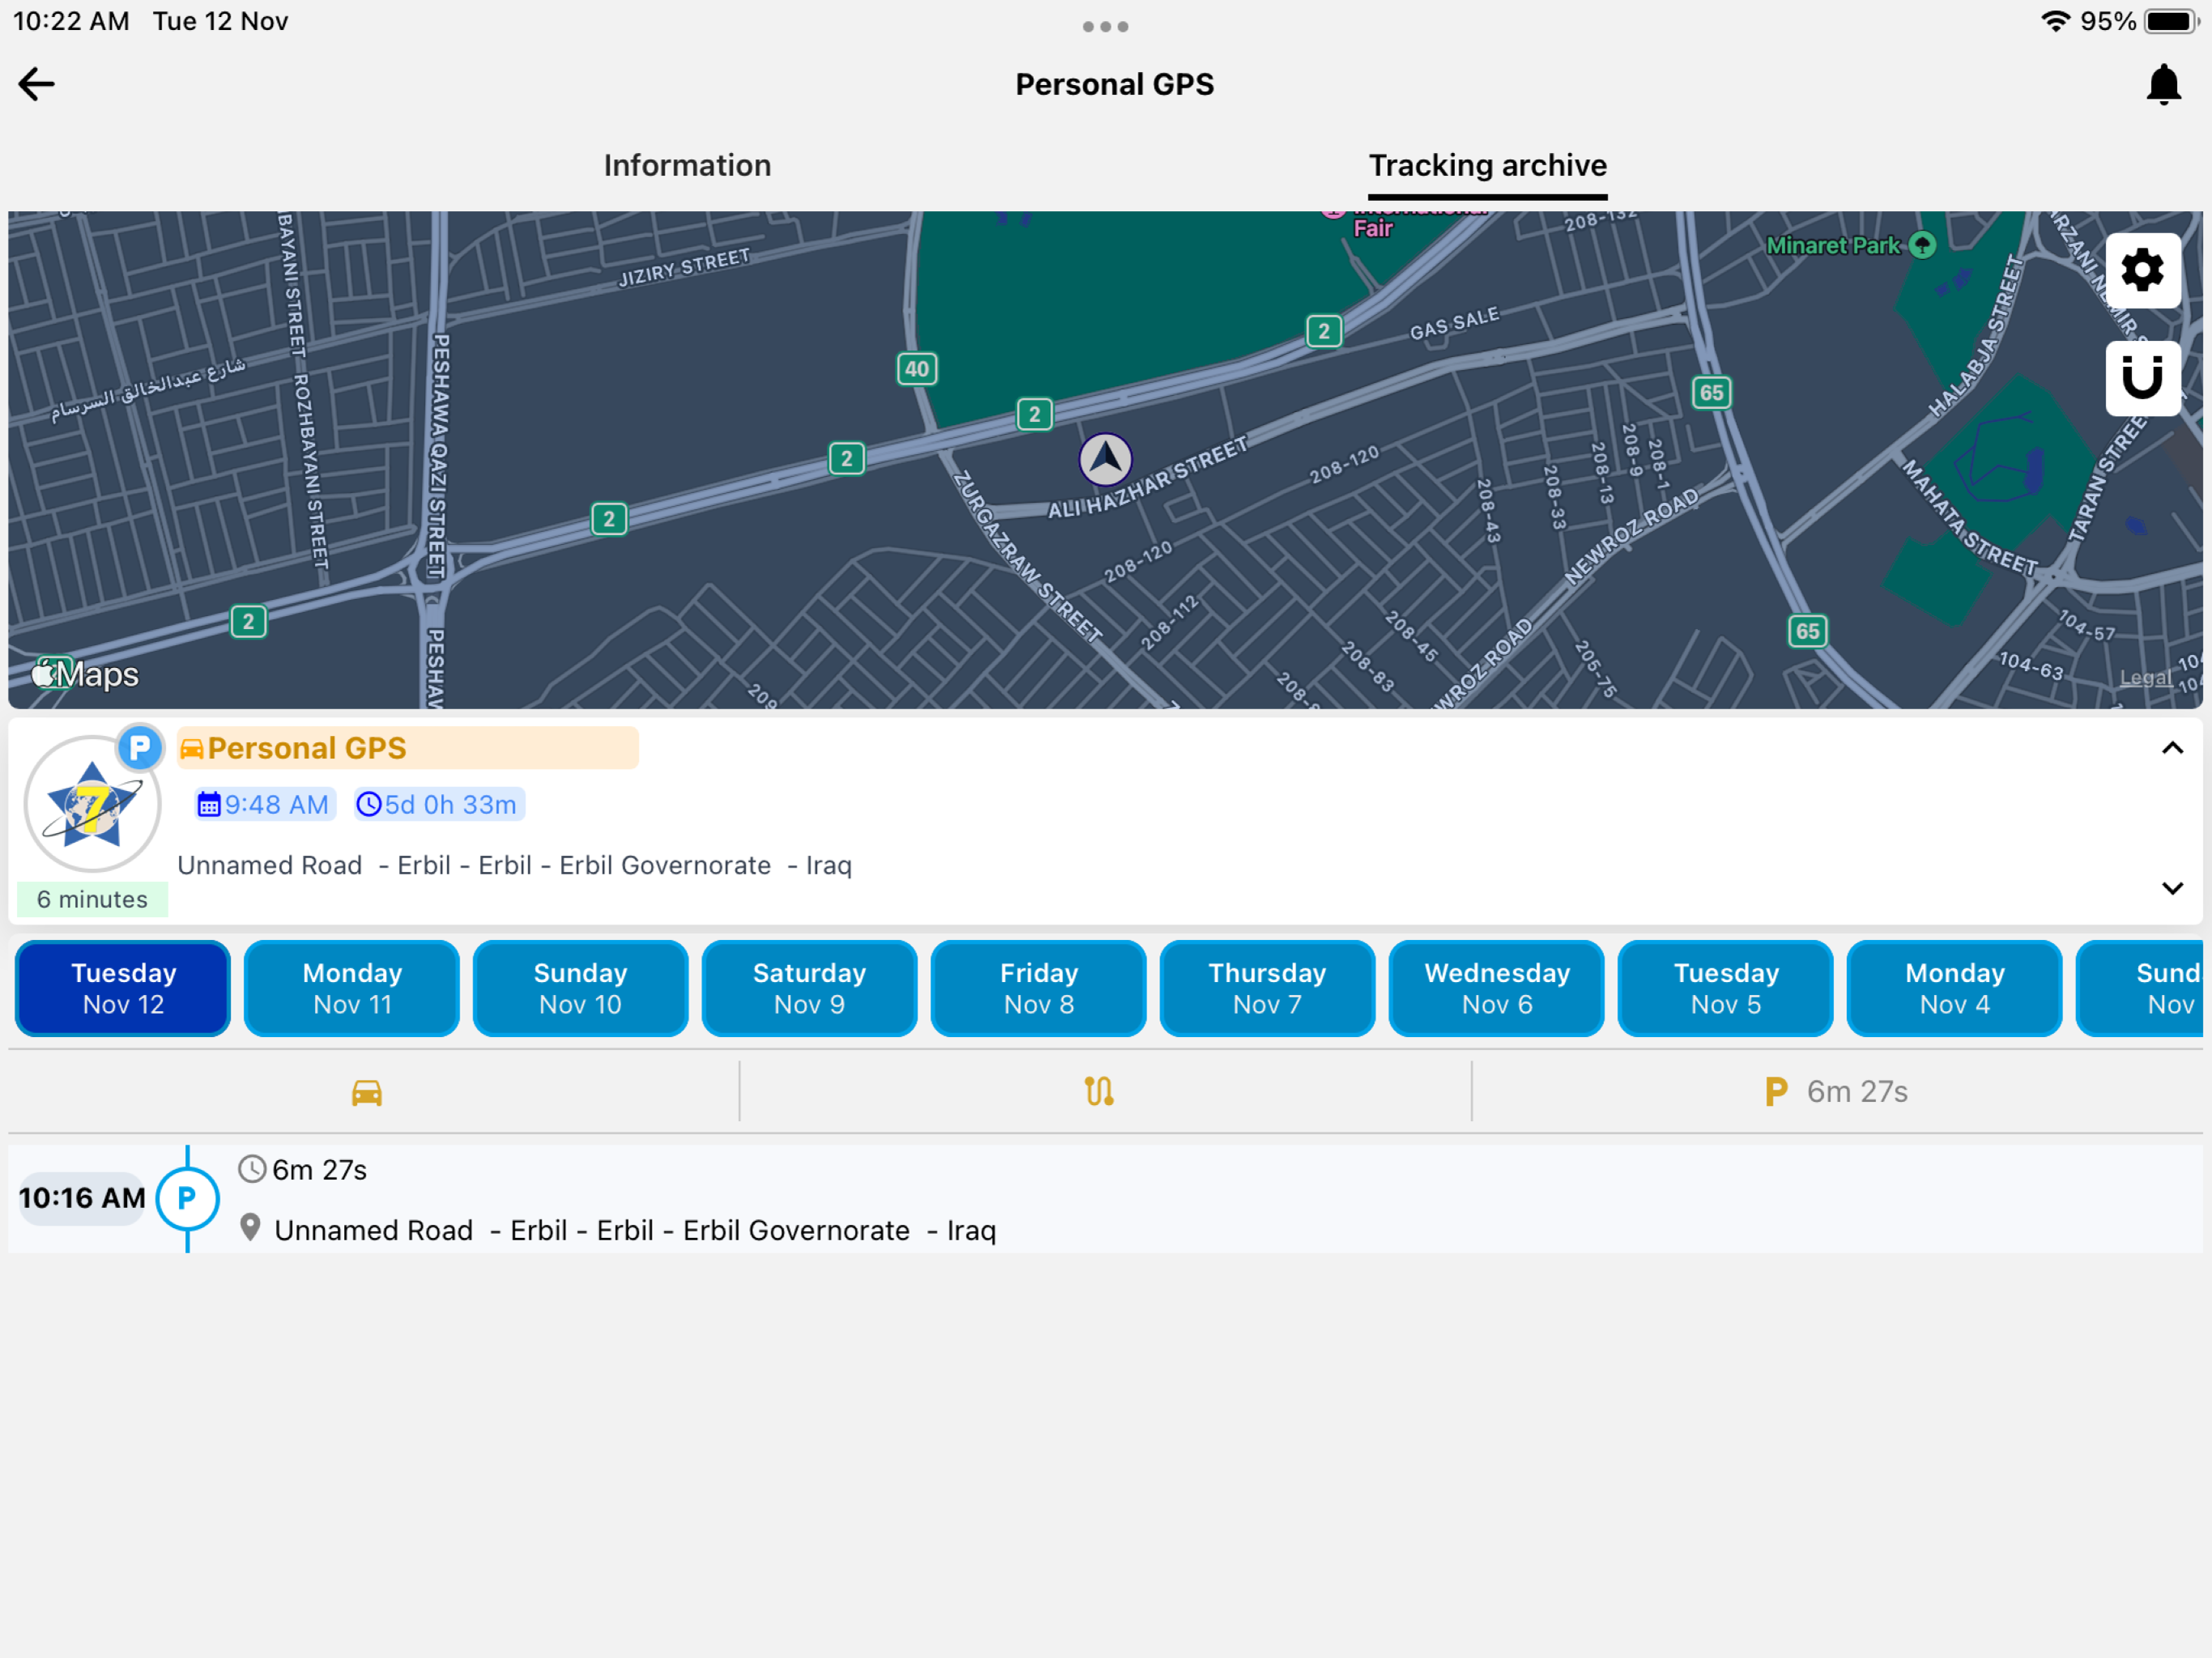
Task: Open notifications bell icon
Action: point(2163,85)
